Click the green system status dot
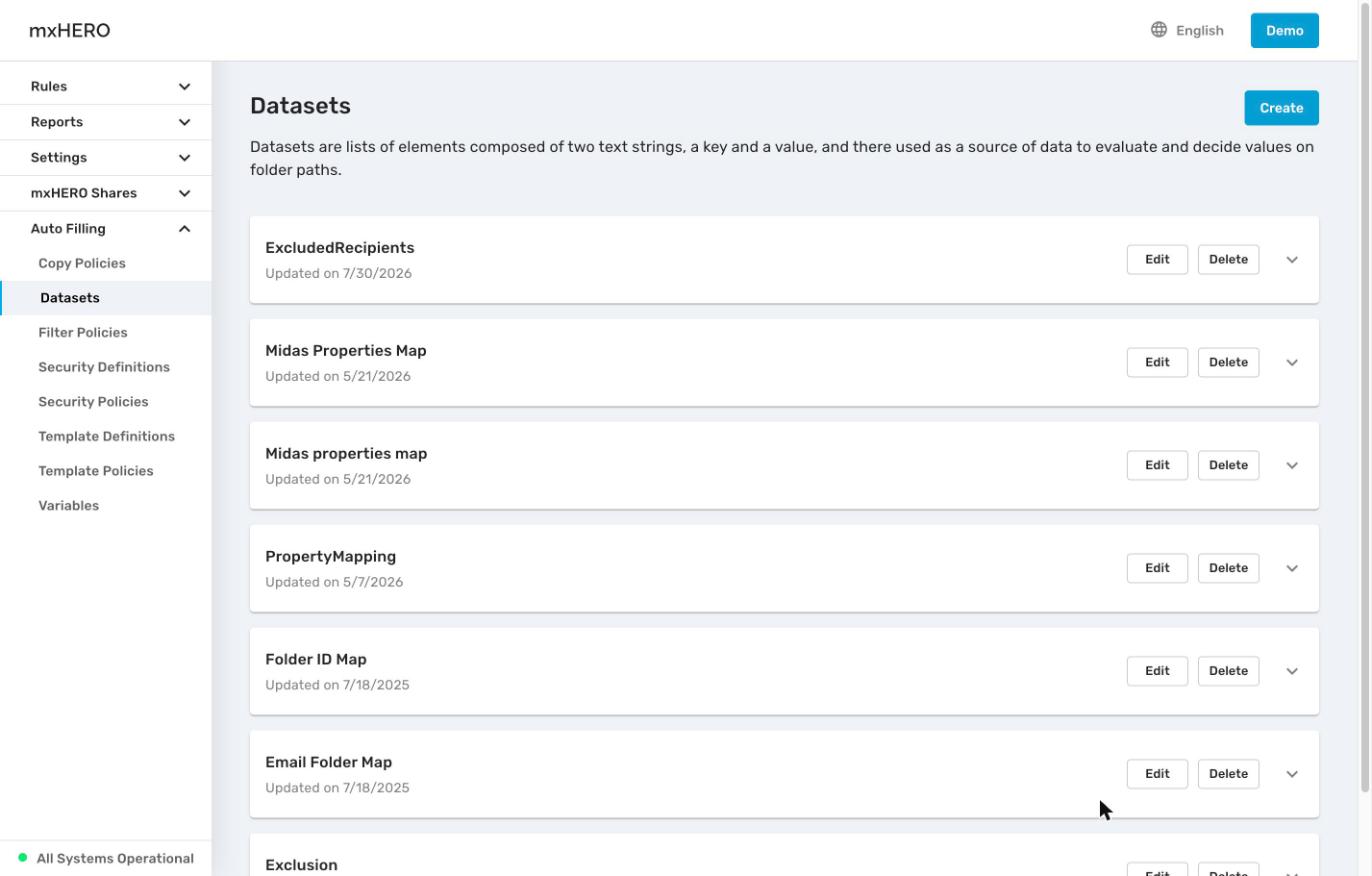Screen dimensions: 1372x876 [23, 858]
